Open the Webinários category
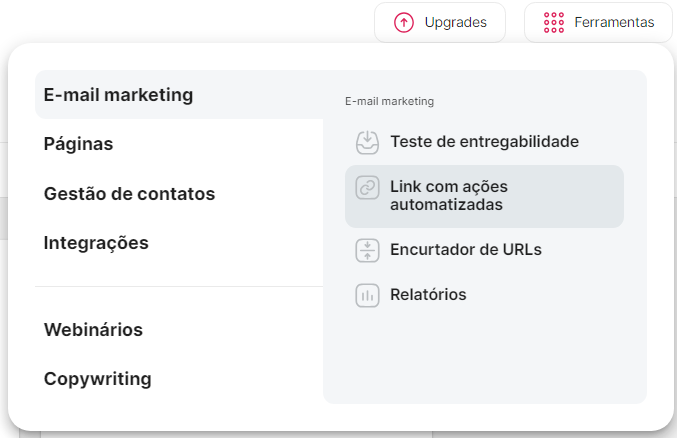This screenshot has width=677, height=438. point(93,330)
